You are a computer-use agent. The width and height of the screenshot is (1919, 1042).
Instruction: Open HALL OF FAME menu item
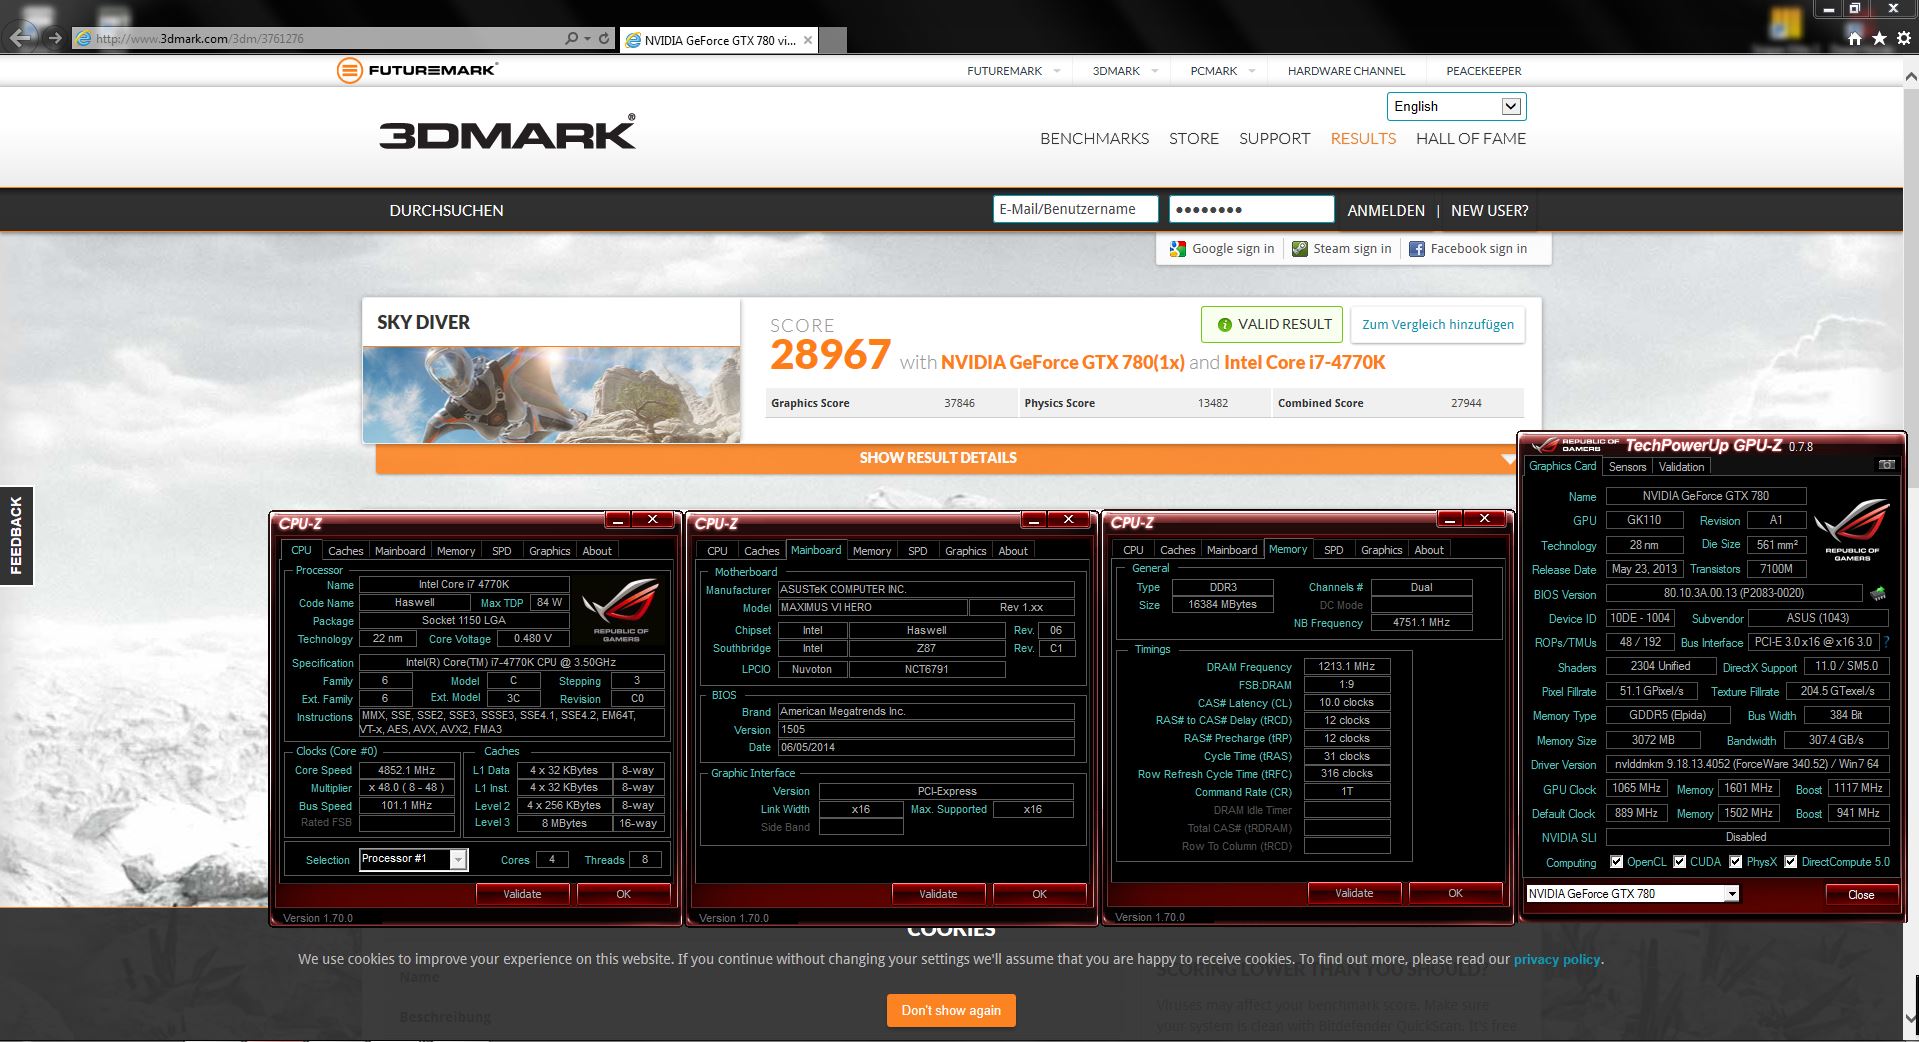[1471, 139]
